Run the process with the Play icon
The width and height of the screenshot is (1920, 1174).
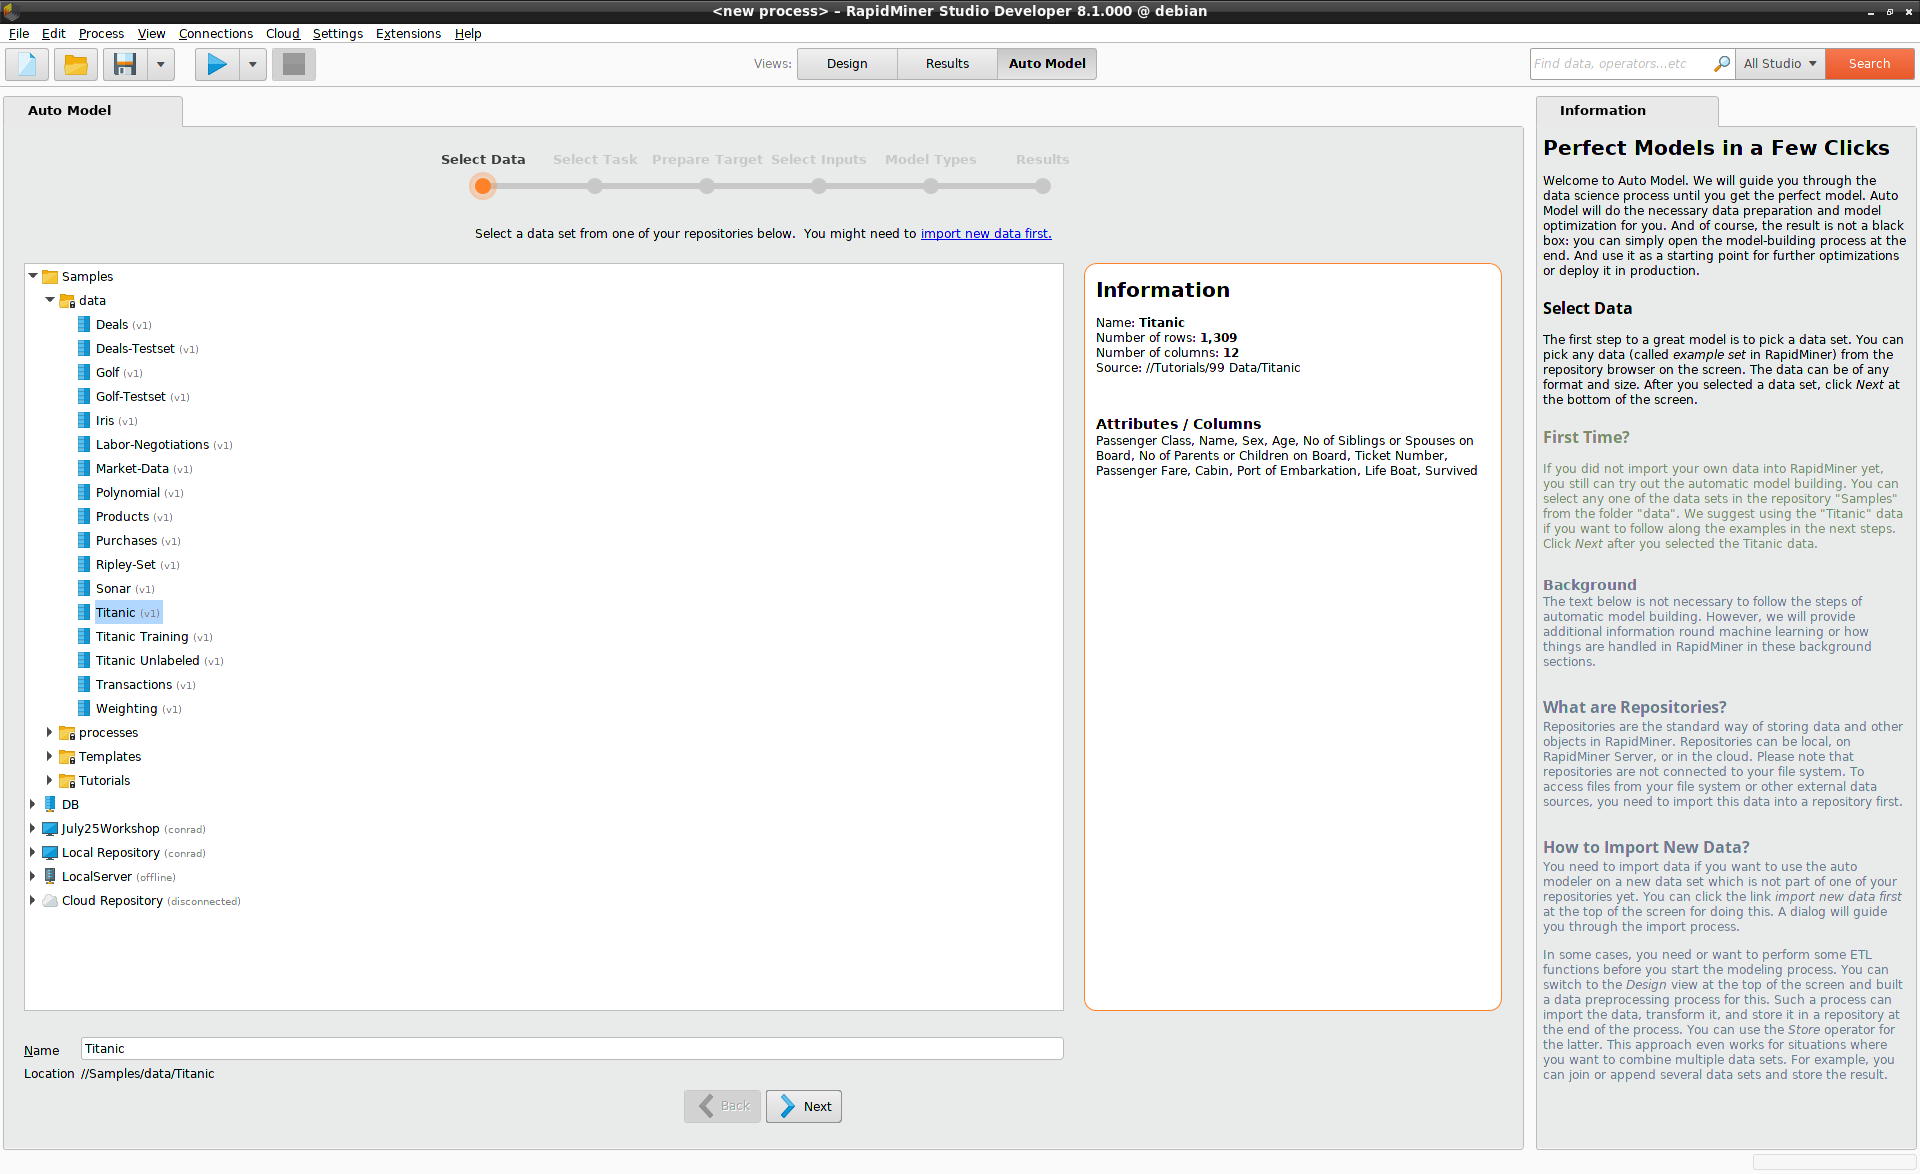point(215,63)
